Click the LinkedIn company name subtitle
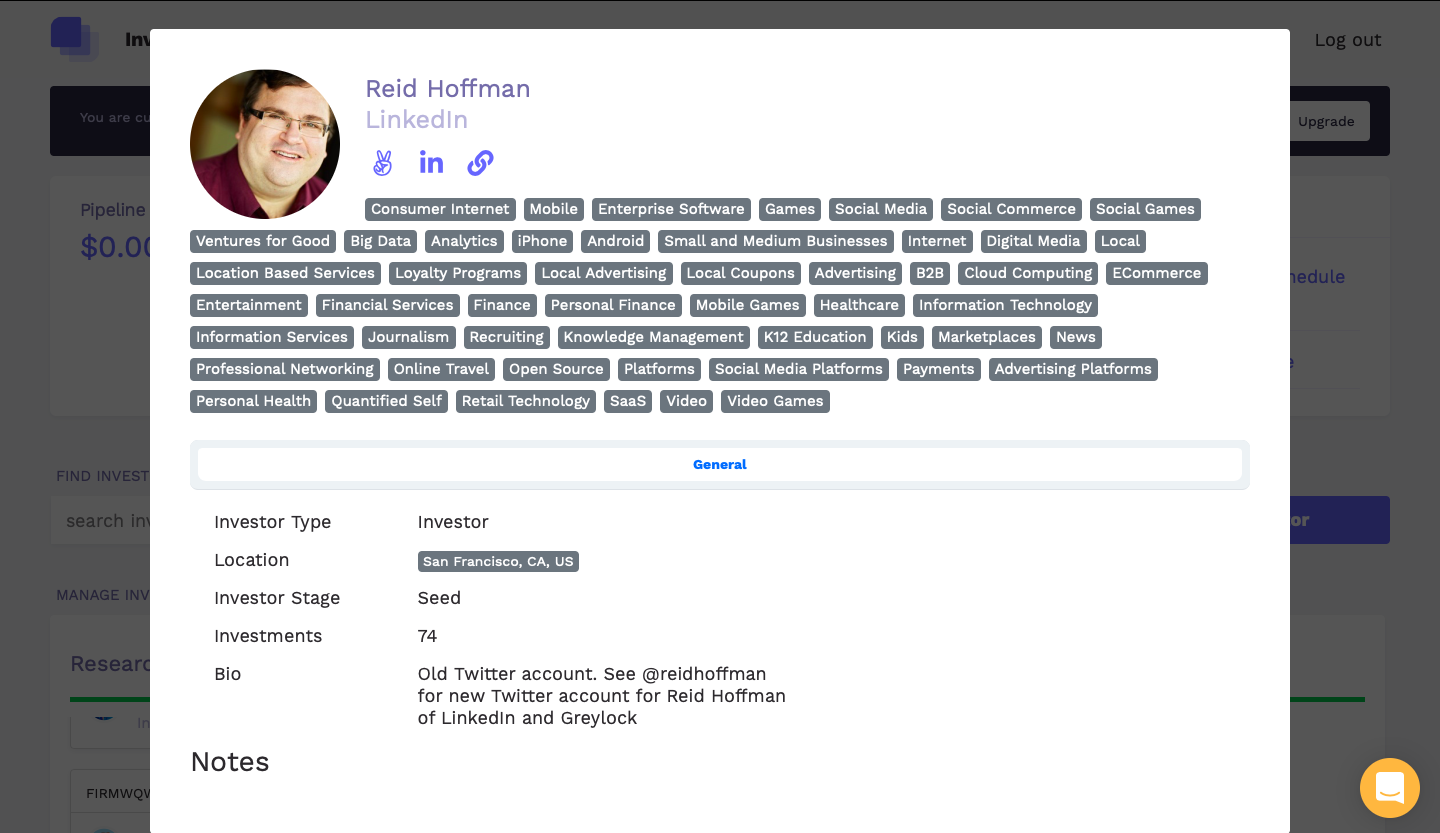 pyautogui.click(x=416, y=120)
